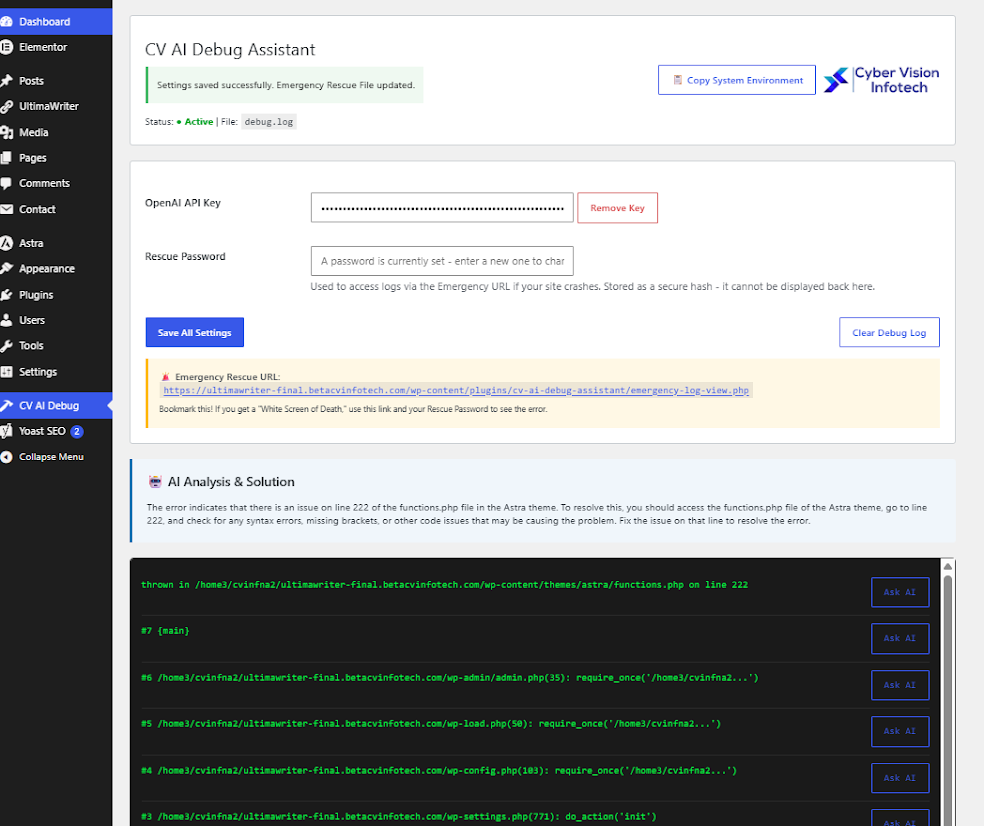Open the UltimaWriter menu

56,107
